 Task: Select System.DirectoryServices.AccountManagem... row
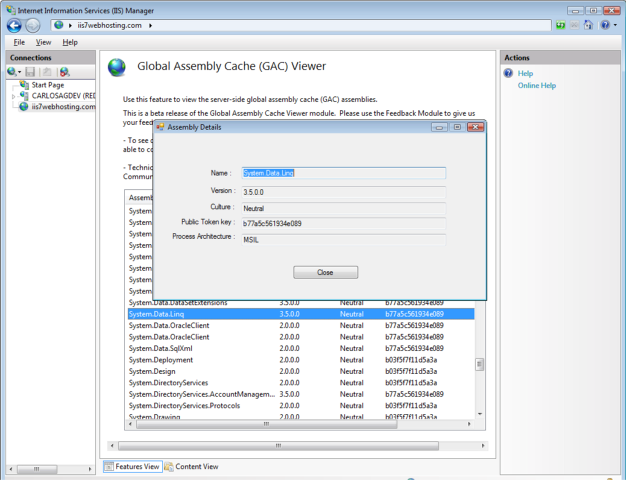tap(301, 394)
